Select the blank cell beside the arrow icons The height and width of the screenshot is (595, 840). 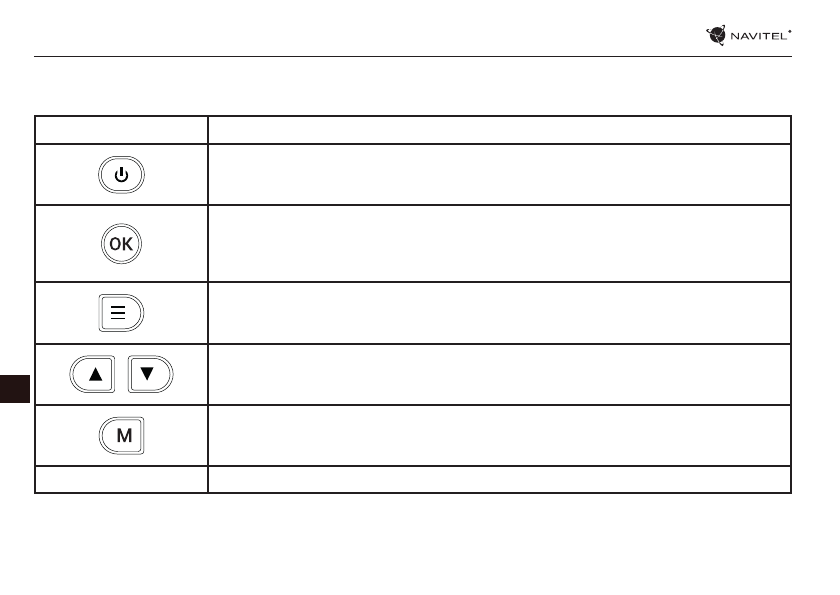(499, 374)
